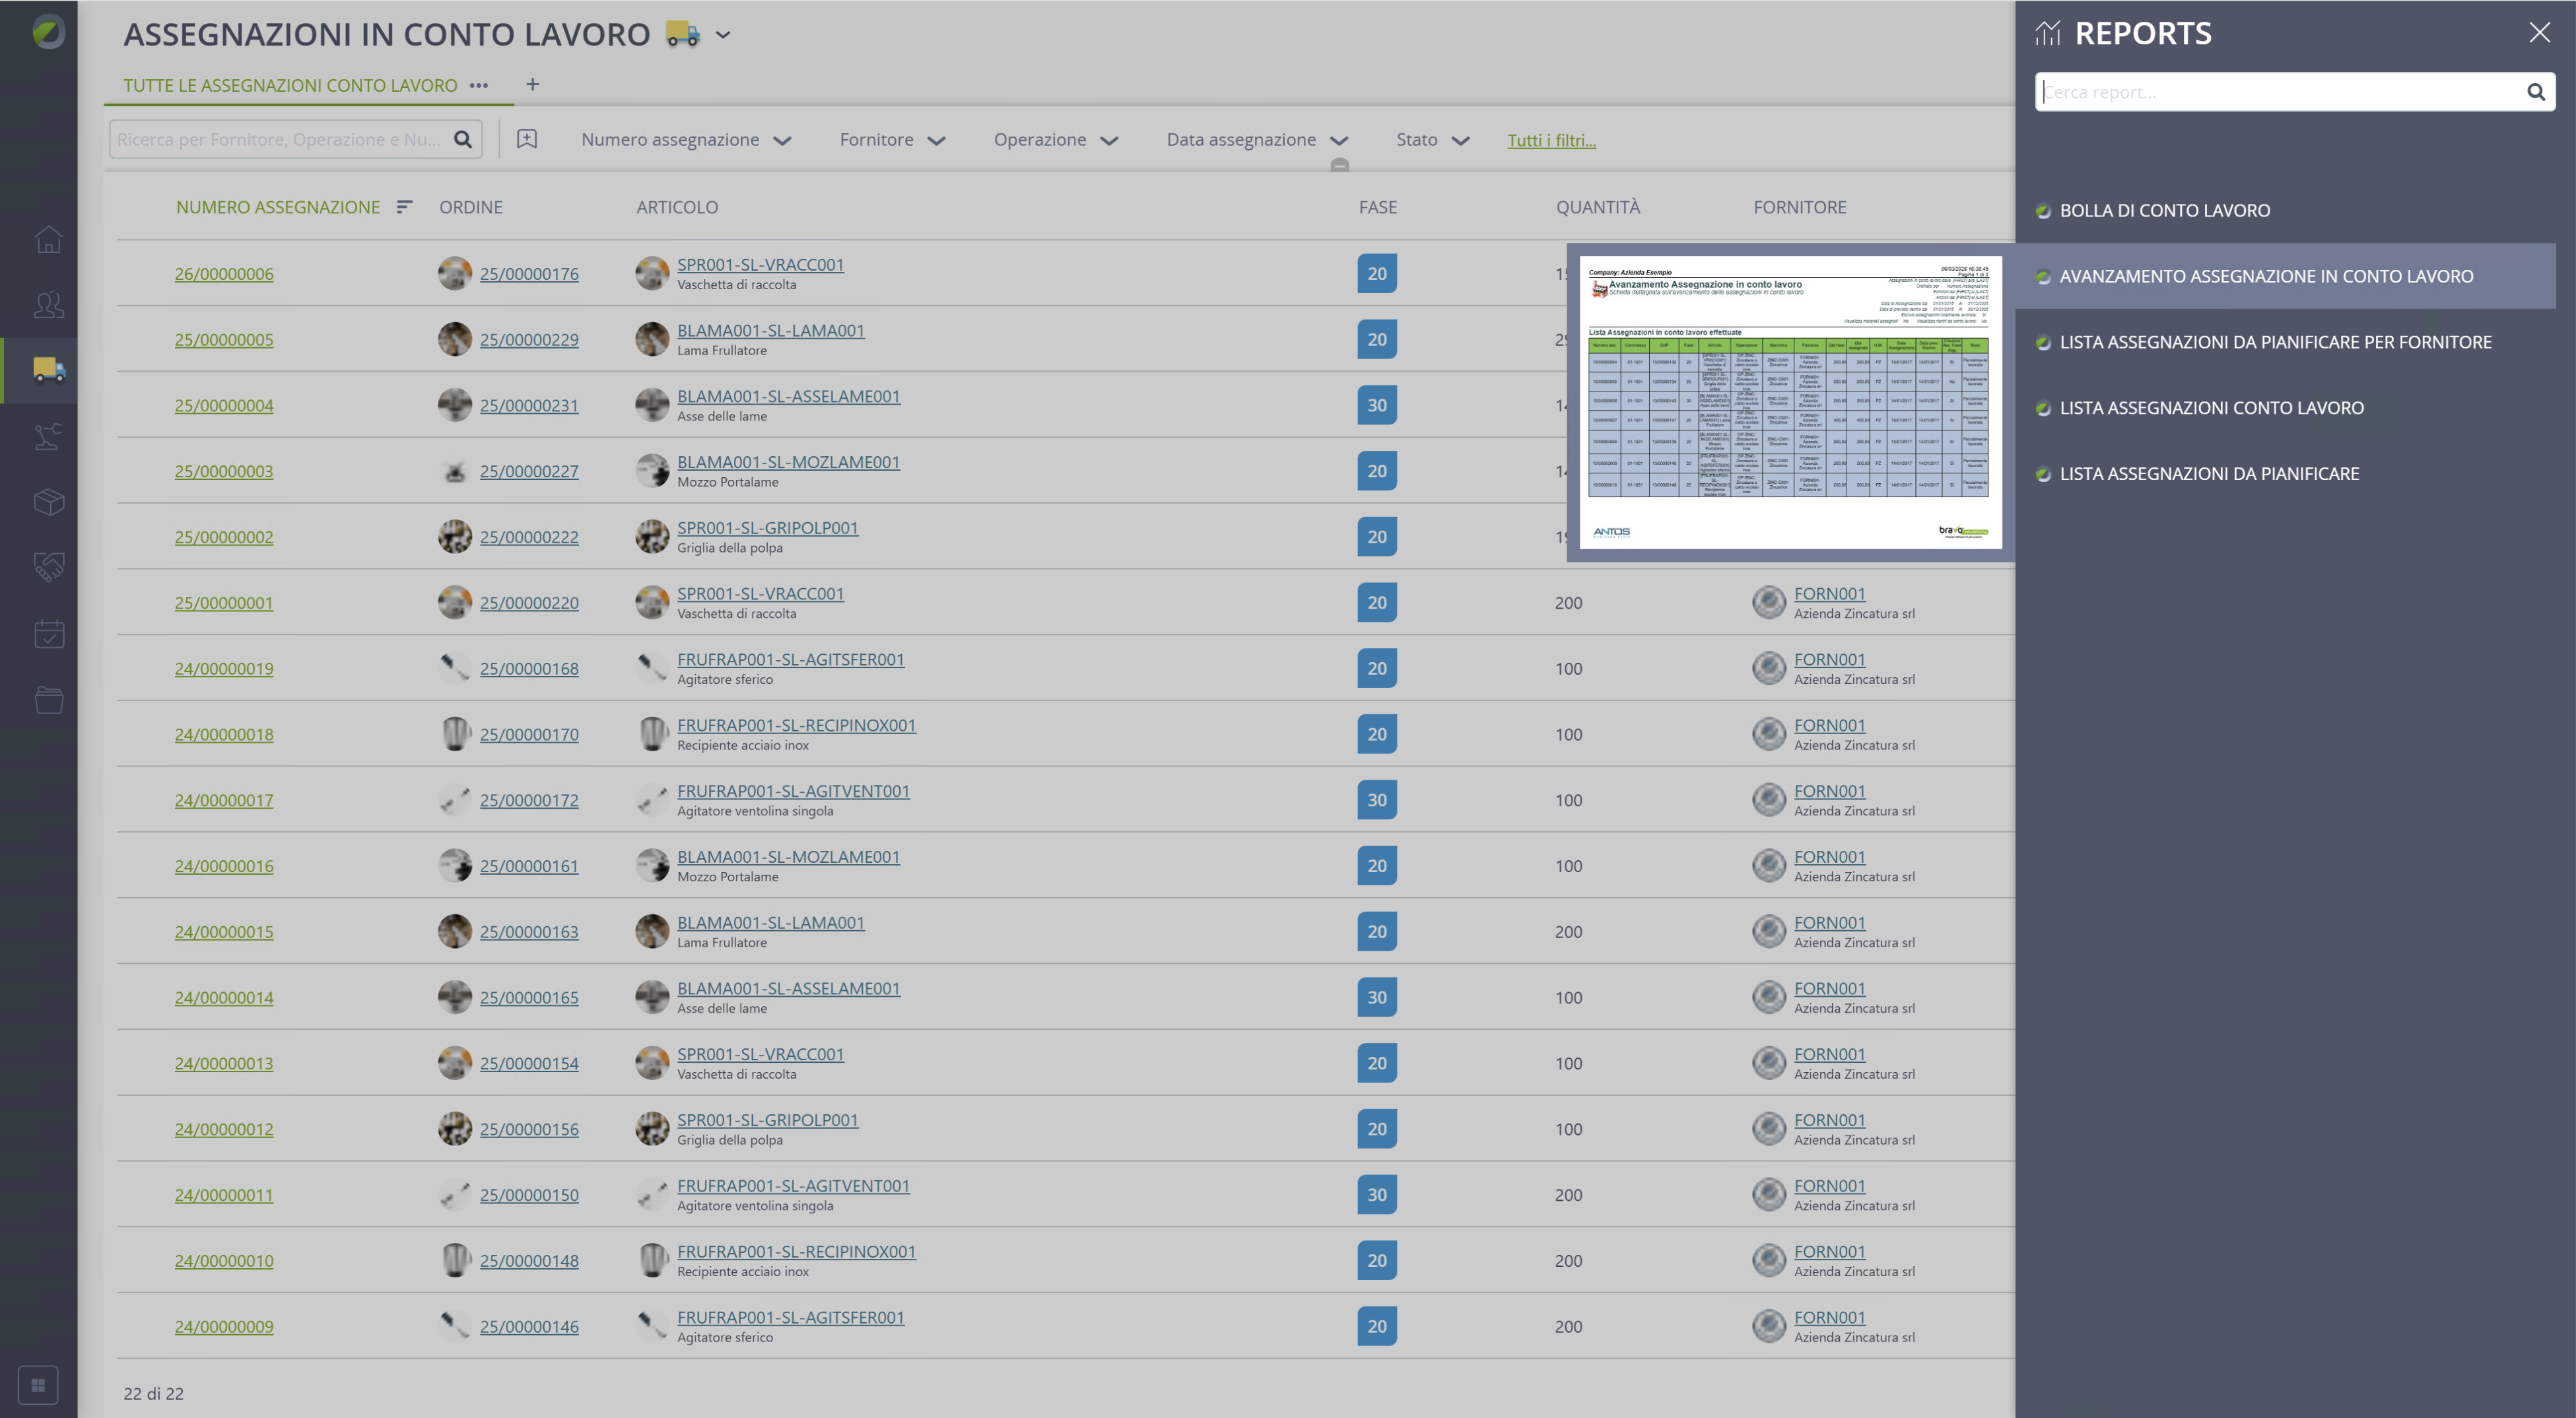The height and width of the screenshot is (1418, 2576).
Task: Open the home icon in the sidebar
Action: coord(48,239)
